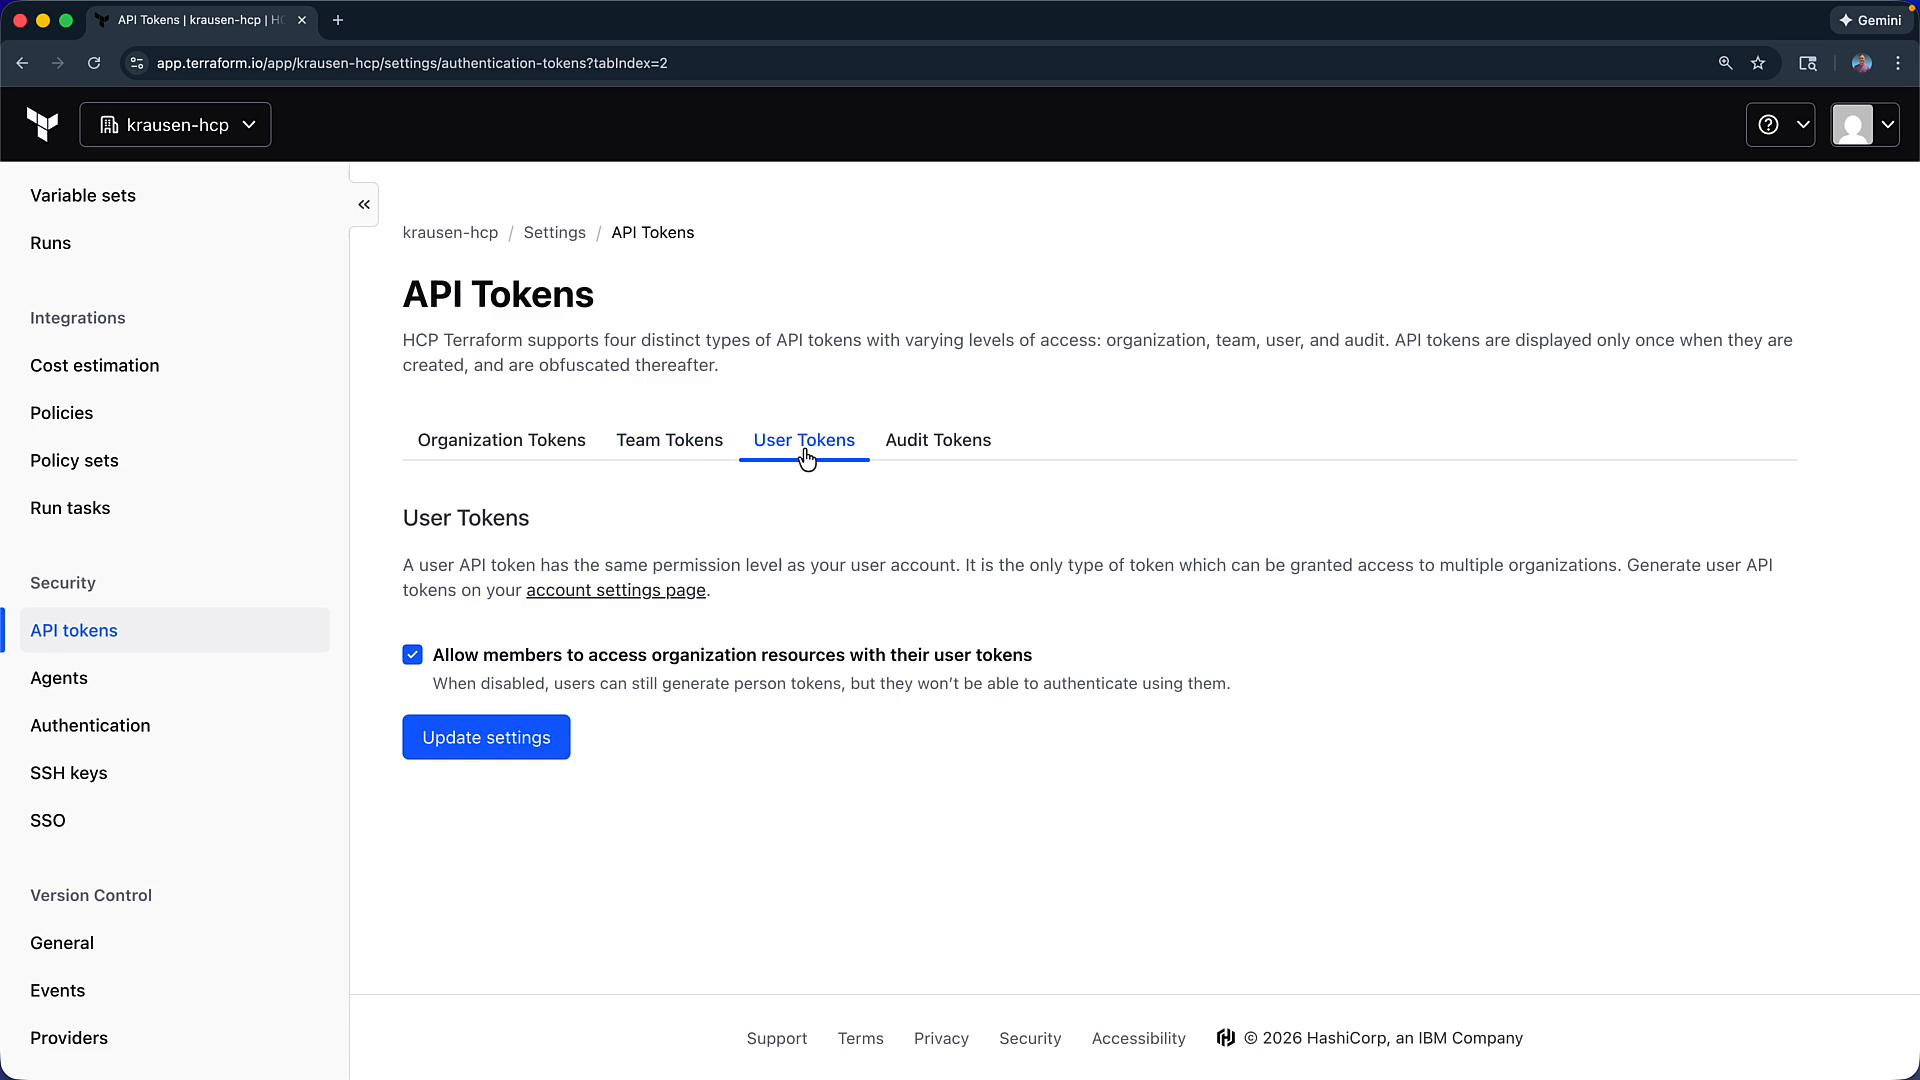1920x1080 pixels.
Task: Open Agents in the sidebar
Action: coord(59,678)
